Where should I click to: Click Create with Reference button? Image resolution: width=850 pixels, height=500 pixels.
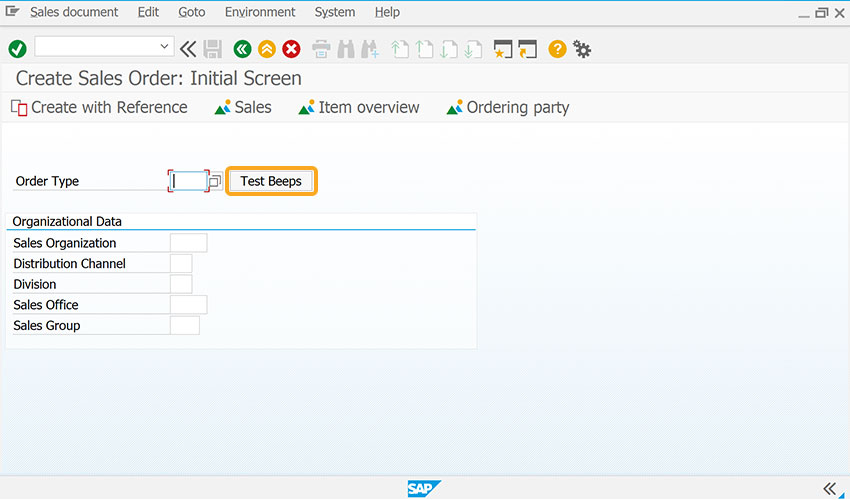(99, 107)
